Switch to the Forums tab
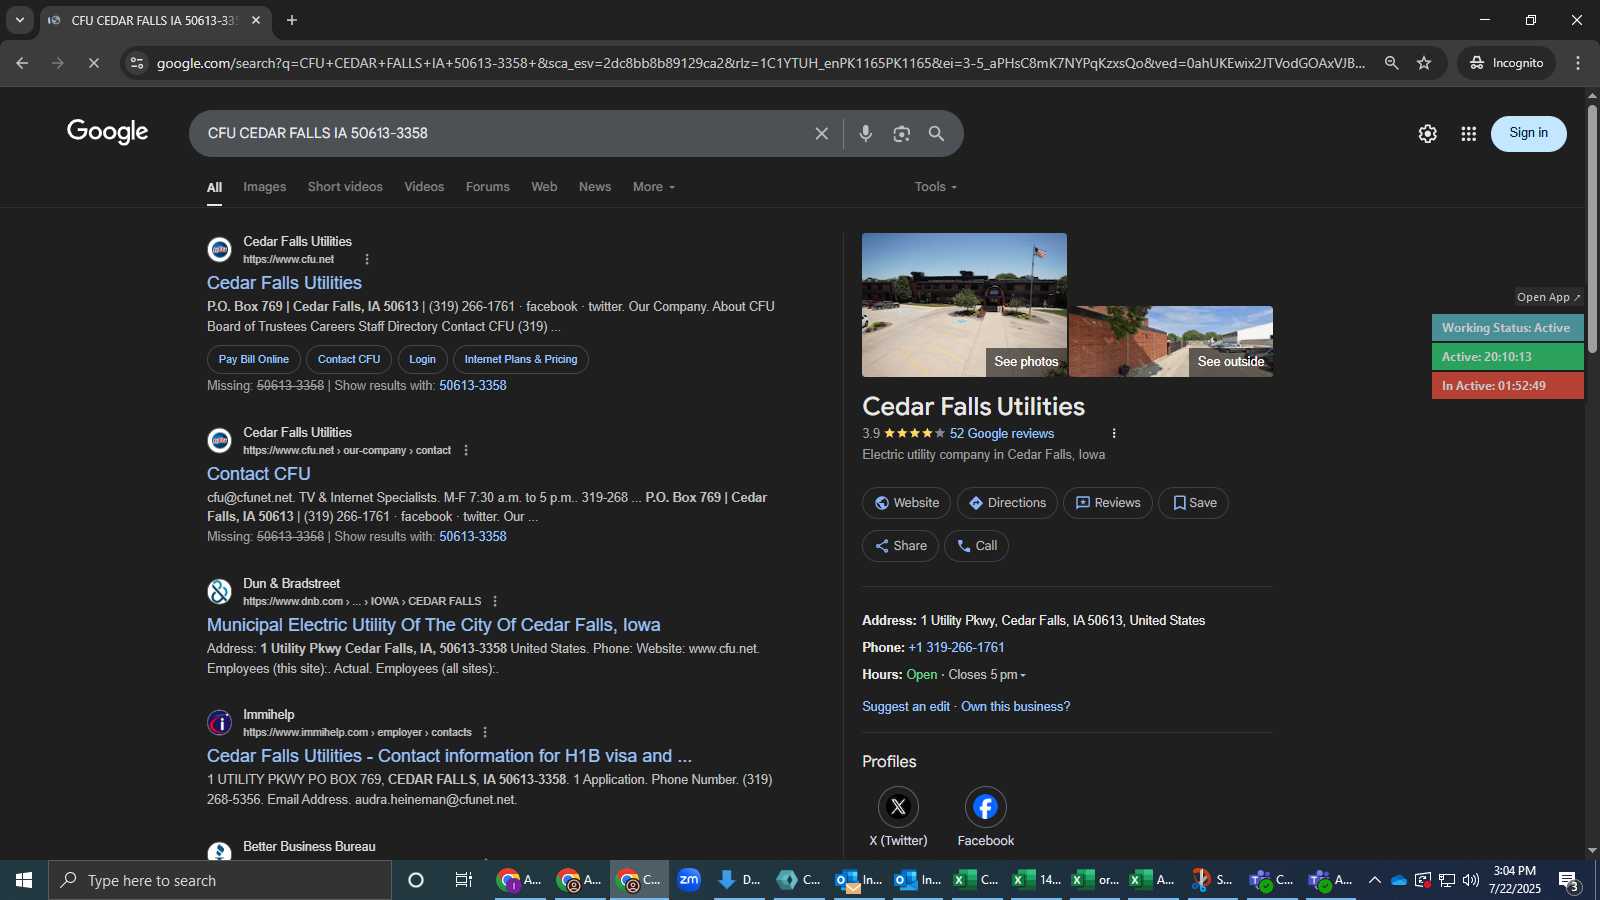Viewport: 1600px width, 900px height. click(488, 187)
